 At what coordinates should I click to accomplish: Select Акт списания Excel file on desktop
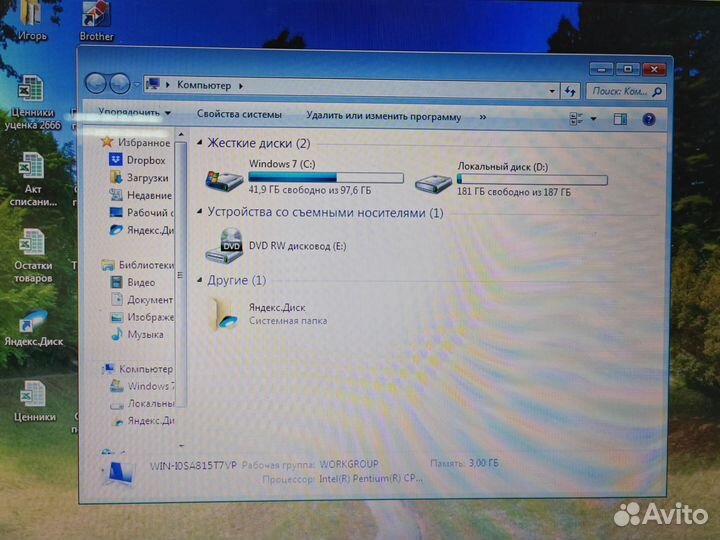click(32, 179)
